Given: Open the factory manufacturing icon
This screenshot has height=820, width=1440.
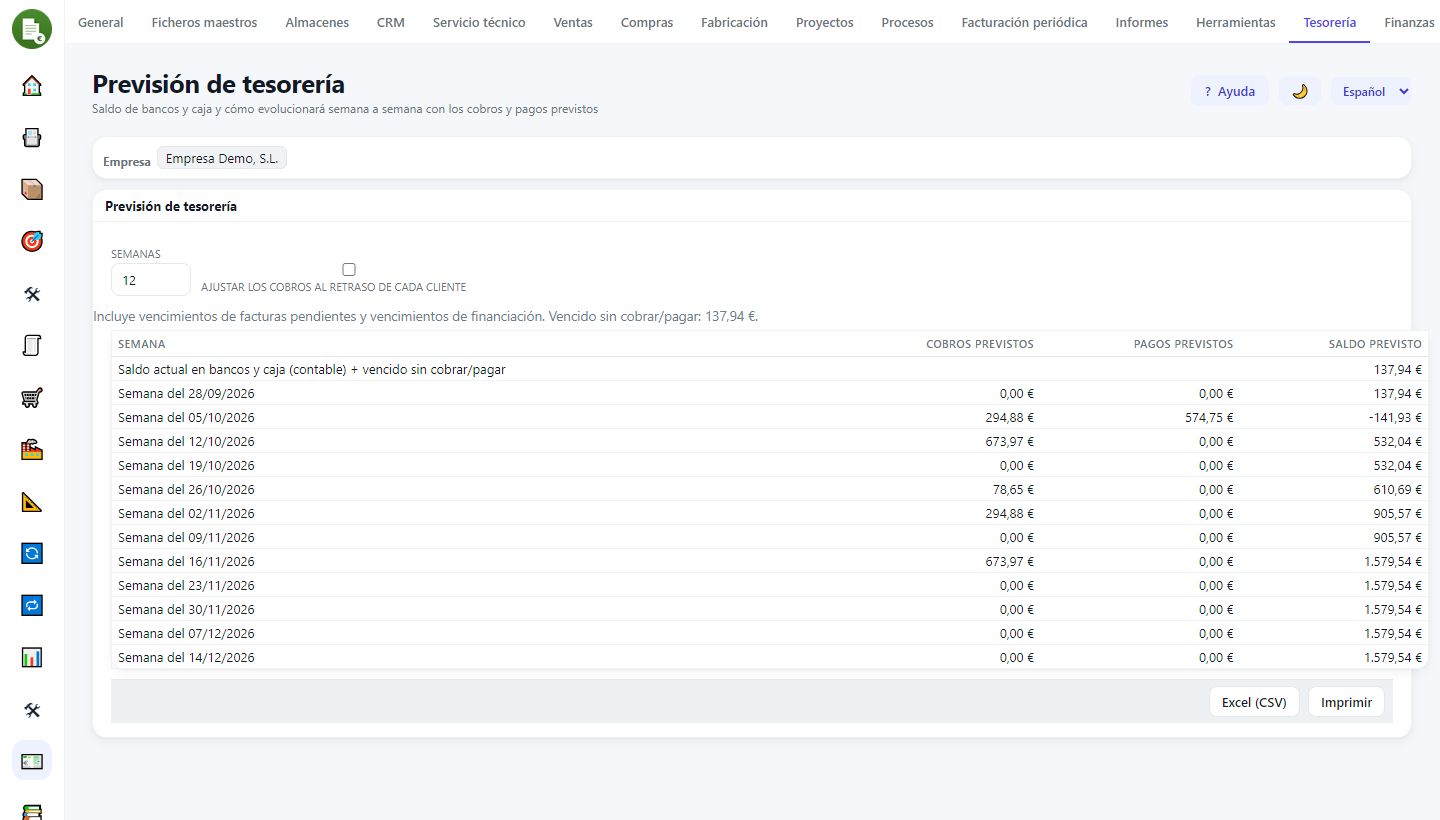Looking at the screenshot, I should point(32,449).
